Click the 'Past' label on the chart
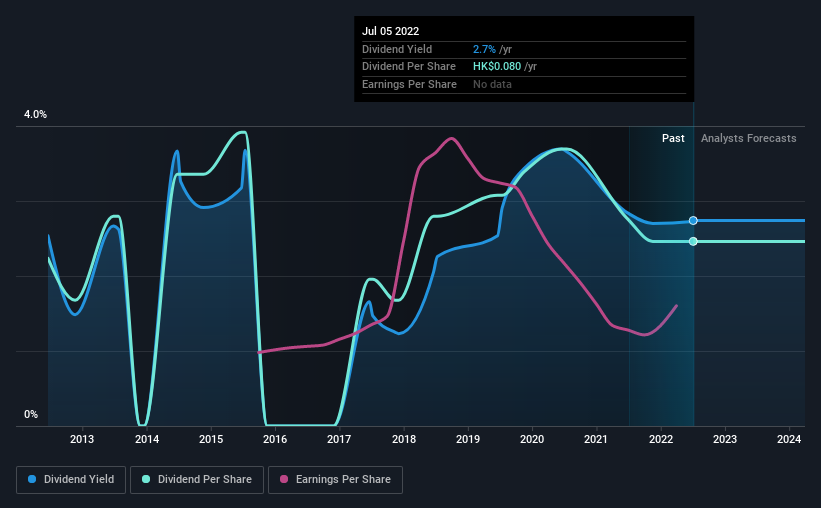The height and width of the screenshot is (508, 821). (673, 138)
